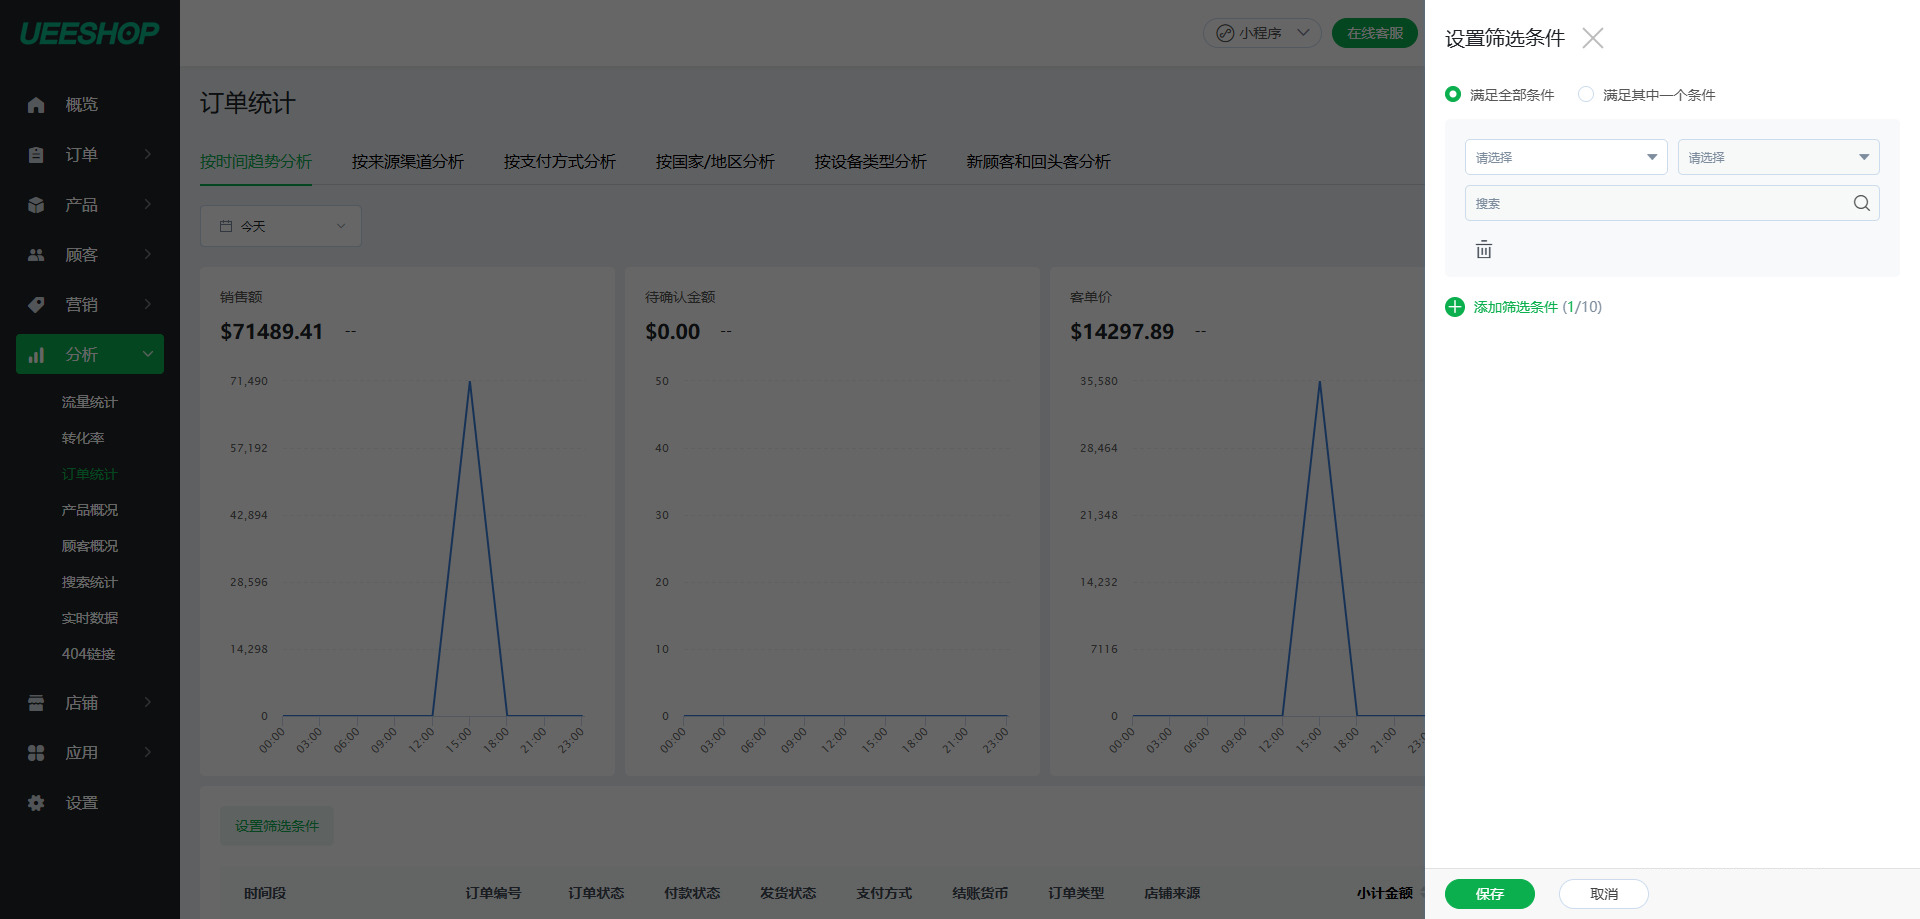Switch to 按支付方式分析 tab

click(560, 161)
